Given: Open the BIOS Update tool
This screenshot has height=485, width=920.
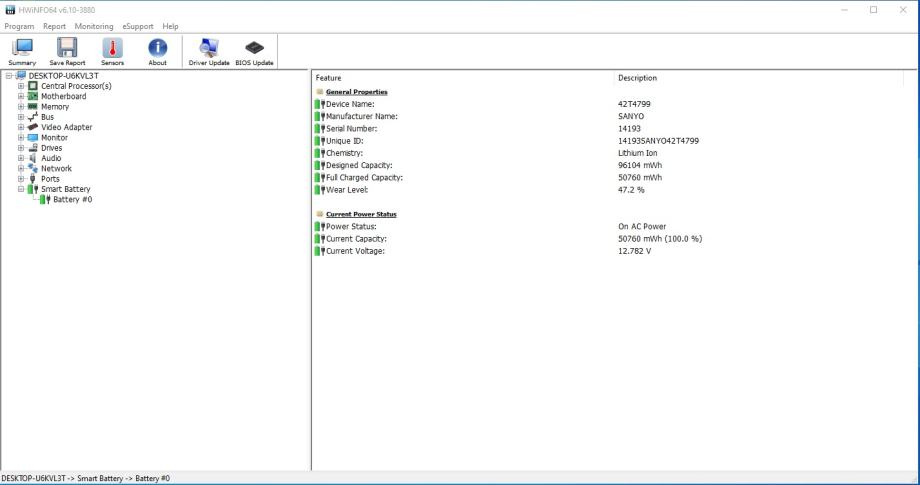Looking at the screenshot, I should tap(254, 51).
